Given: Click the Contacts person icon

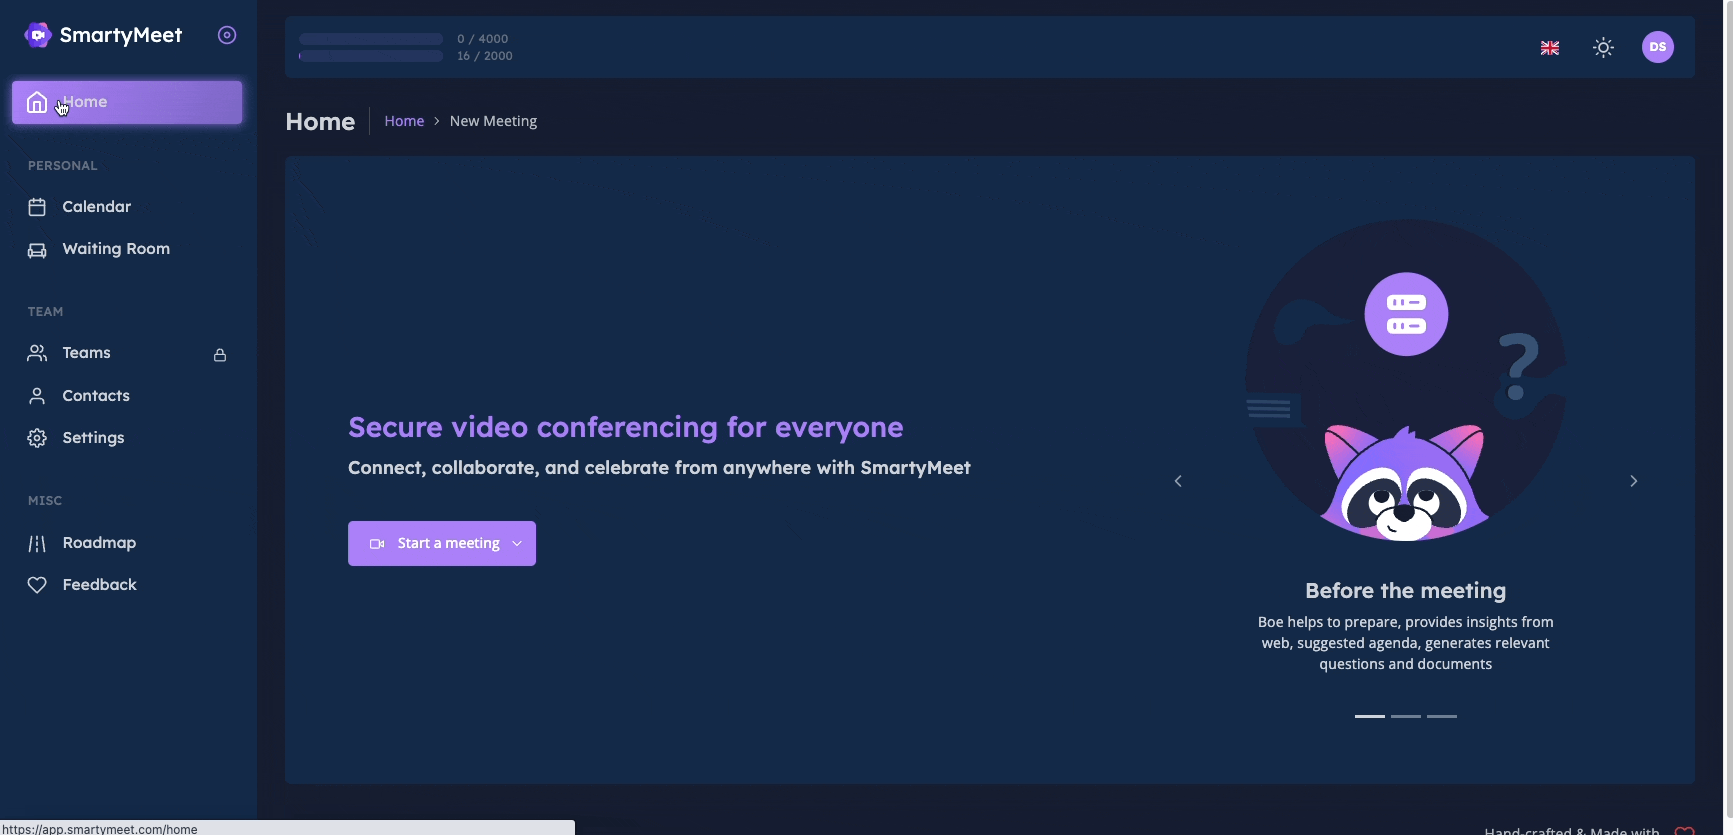Looking at the screenshot, I should [37, 396].
